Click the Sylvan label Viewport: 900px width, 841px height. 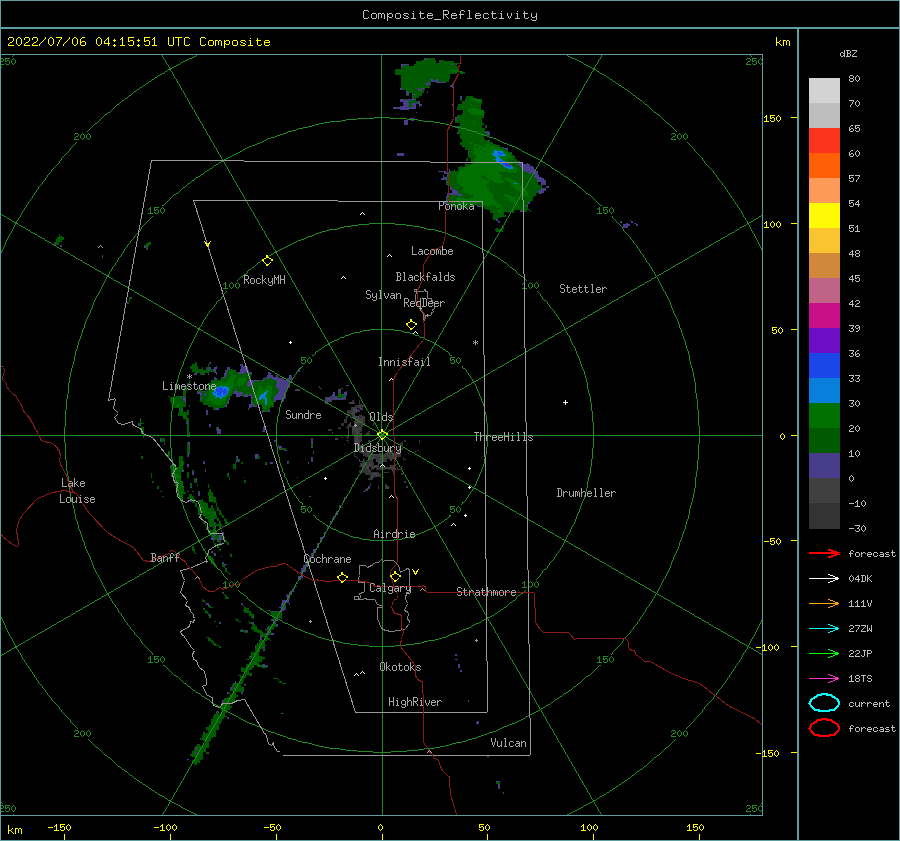(383, 295)
